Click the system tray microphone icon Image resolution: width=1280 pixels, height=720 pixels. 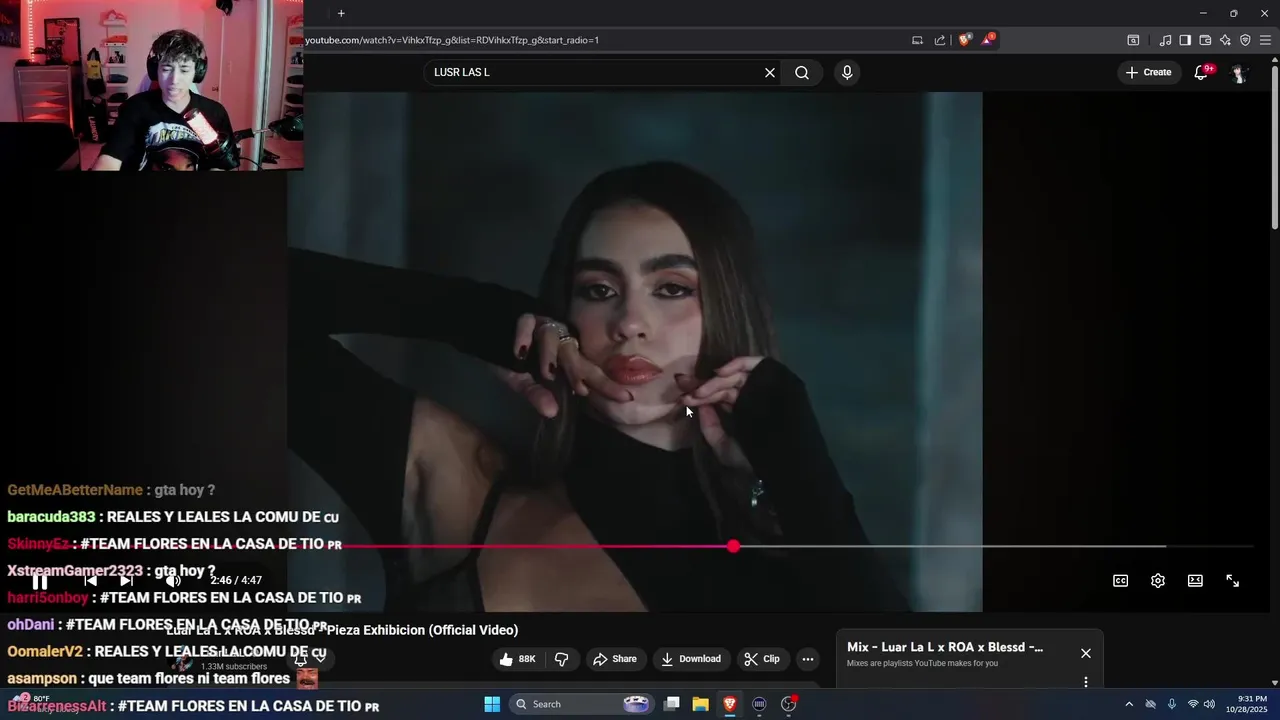(1172, 704)
